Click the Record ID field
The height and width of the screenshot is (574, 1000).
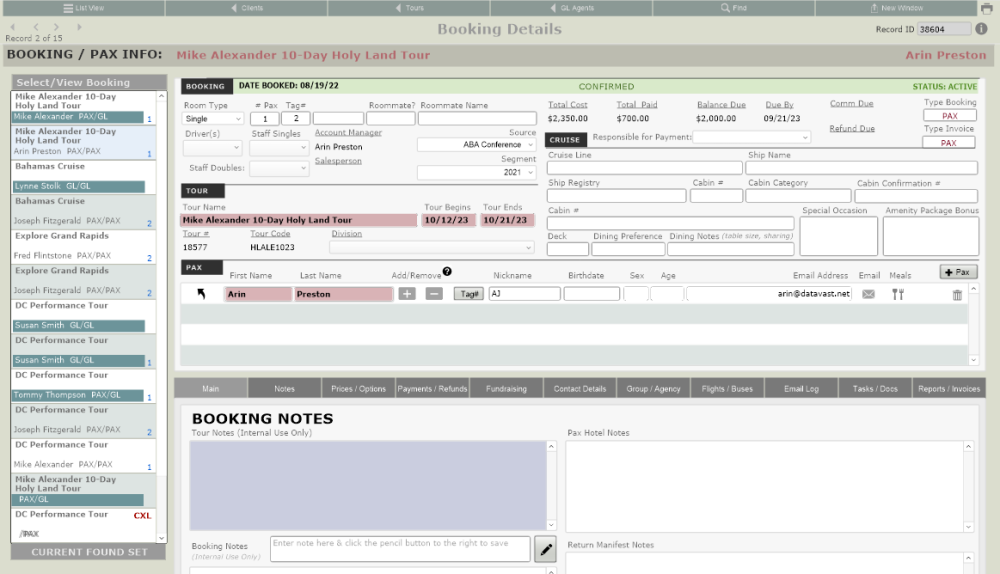[x=943, y=29]
